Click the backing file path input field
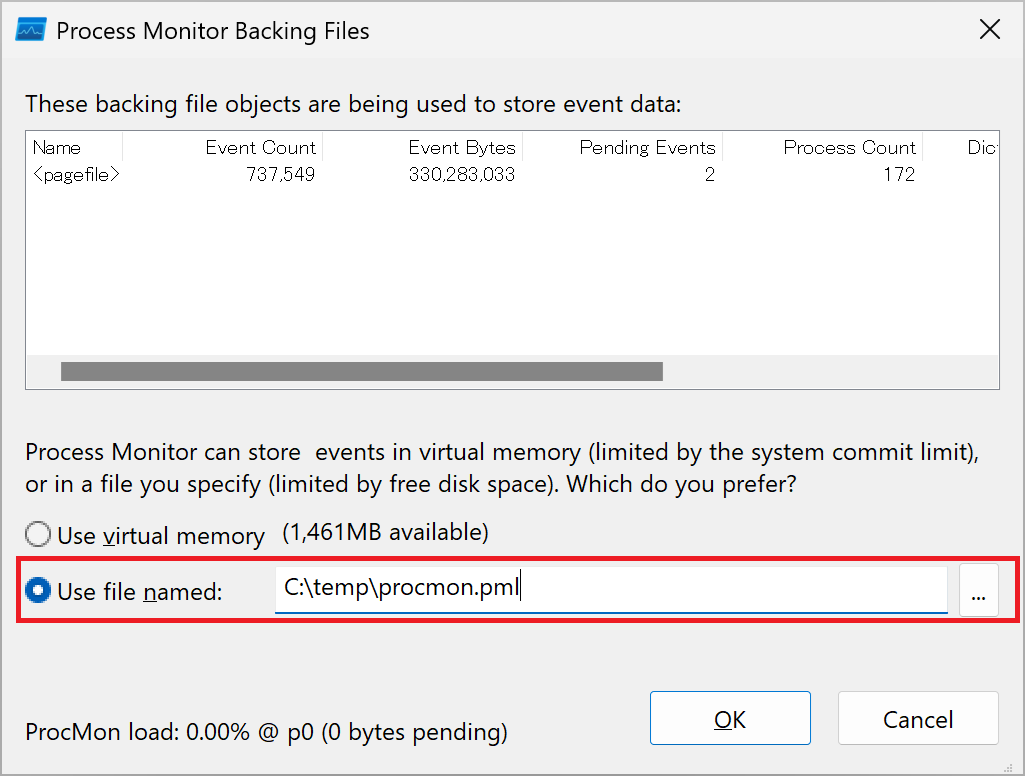 click(x=611, y=589)
